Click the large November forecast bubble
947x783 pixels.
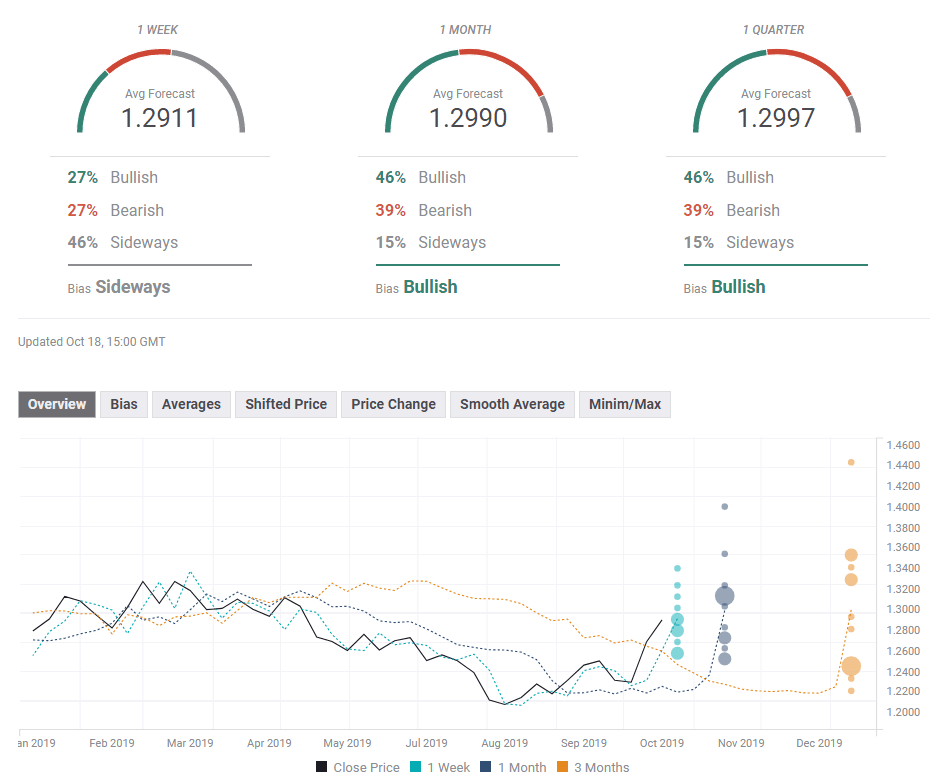pos(724,595)
